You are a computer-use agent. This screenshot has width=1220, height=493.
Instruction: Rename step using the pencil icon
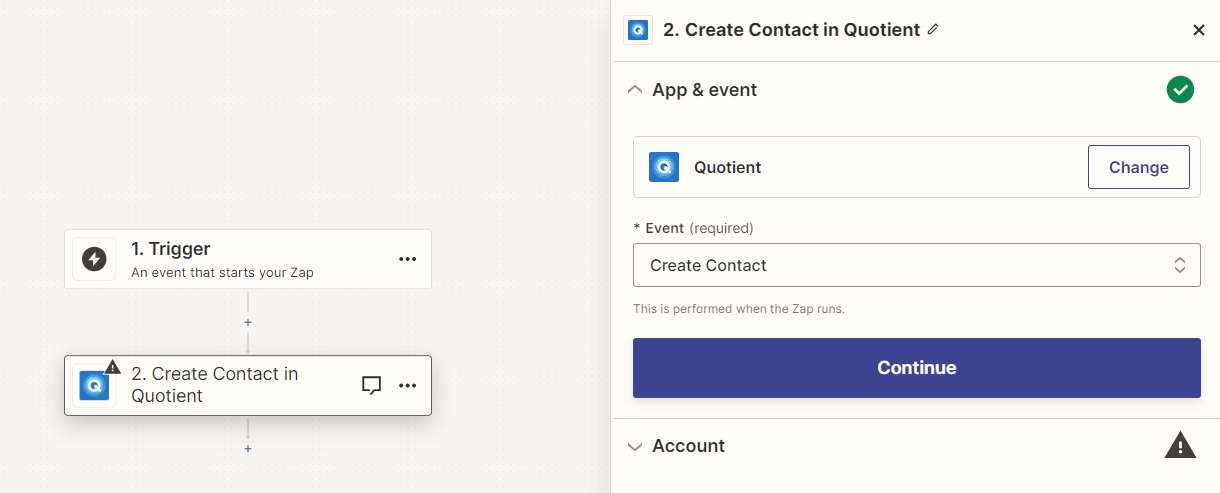(x=933, y=29)
